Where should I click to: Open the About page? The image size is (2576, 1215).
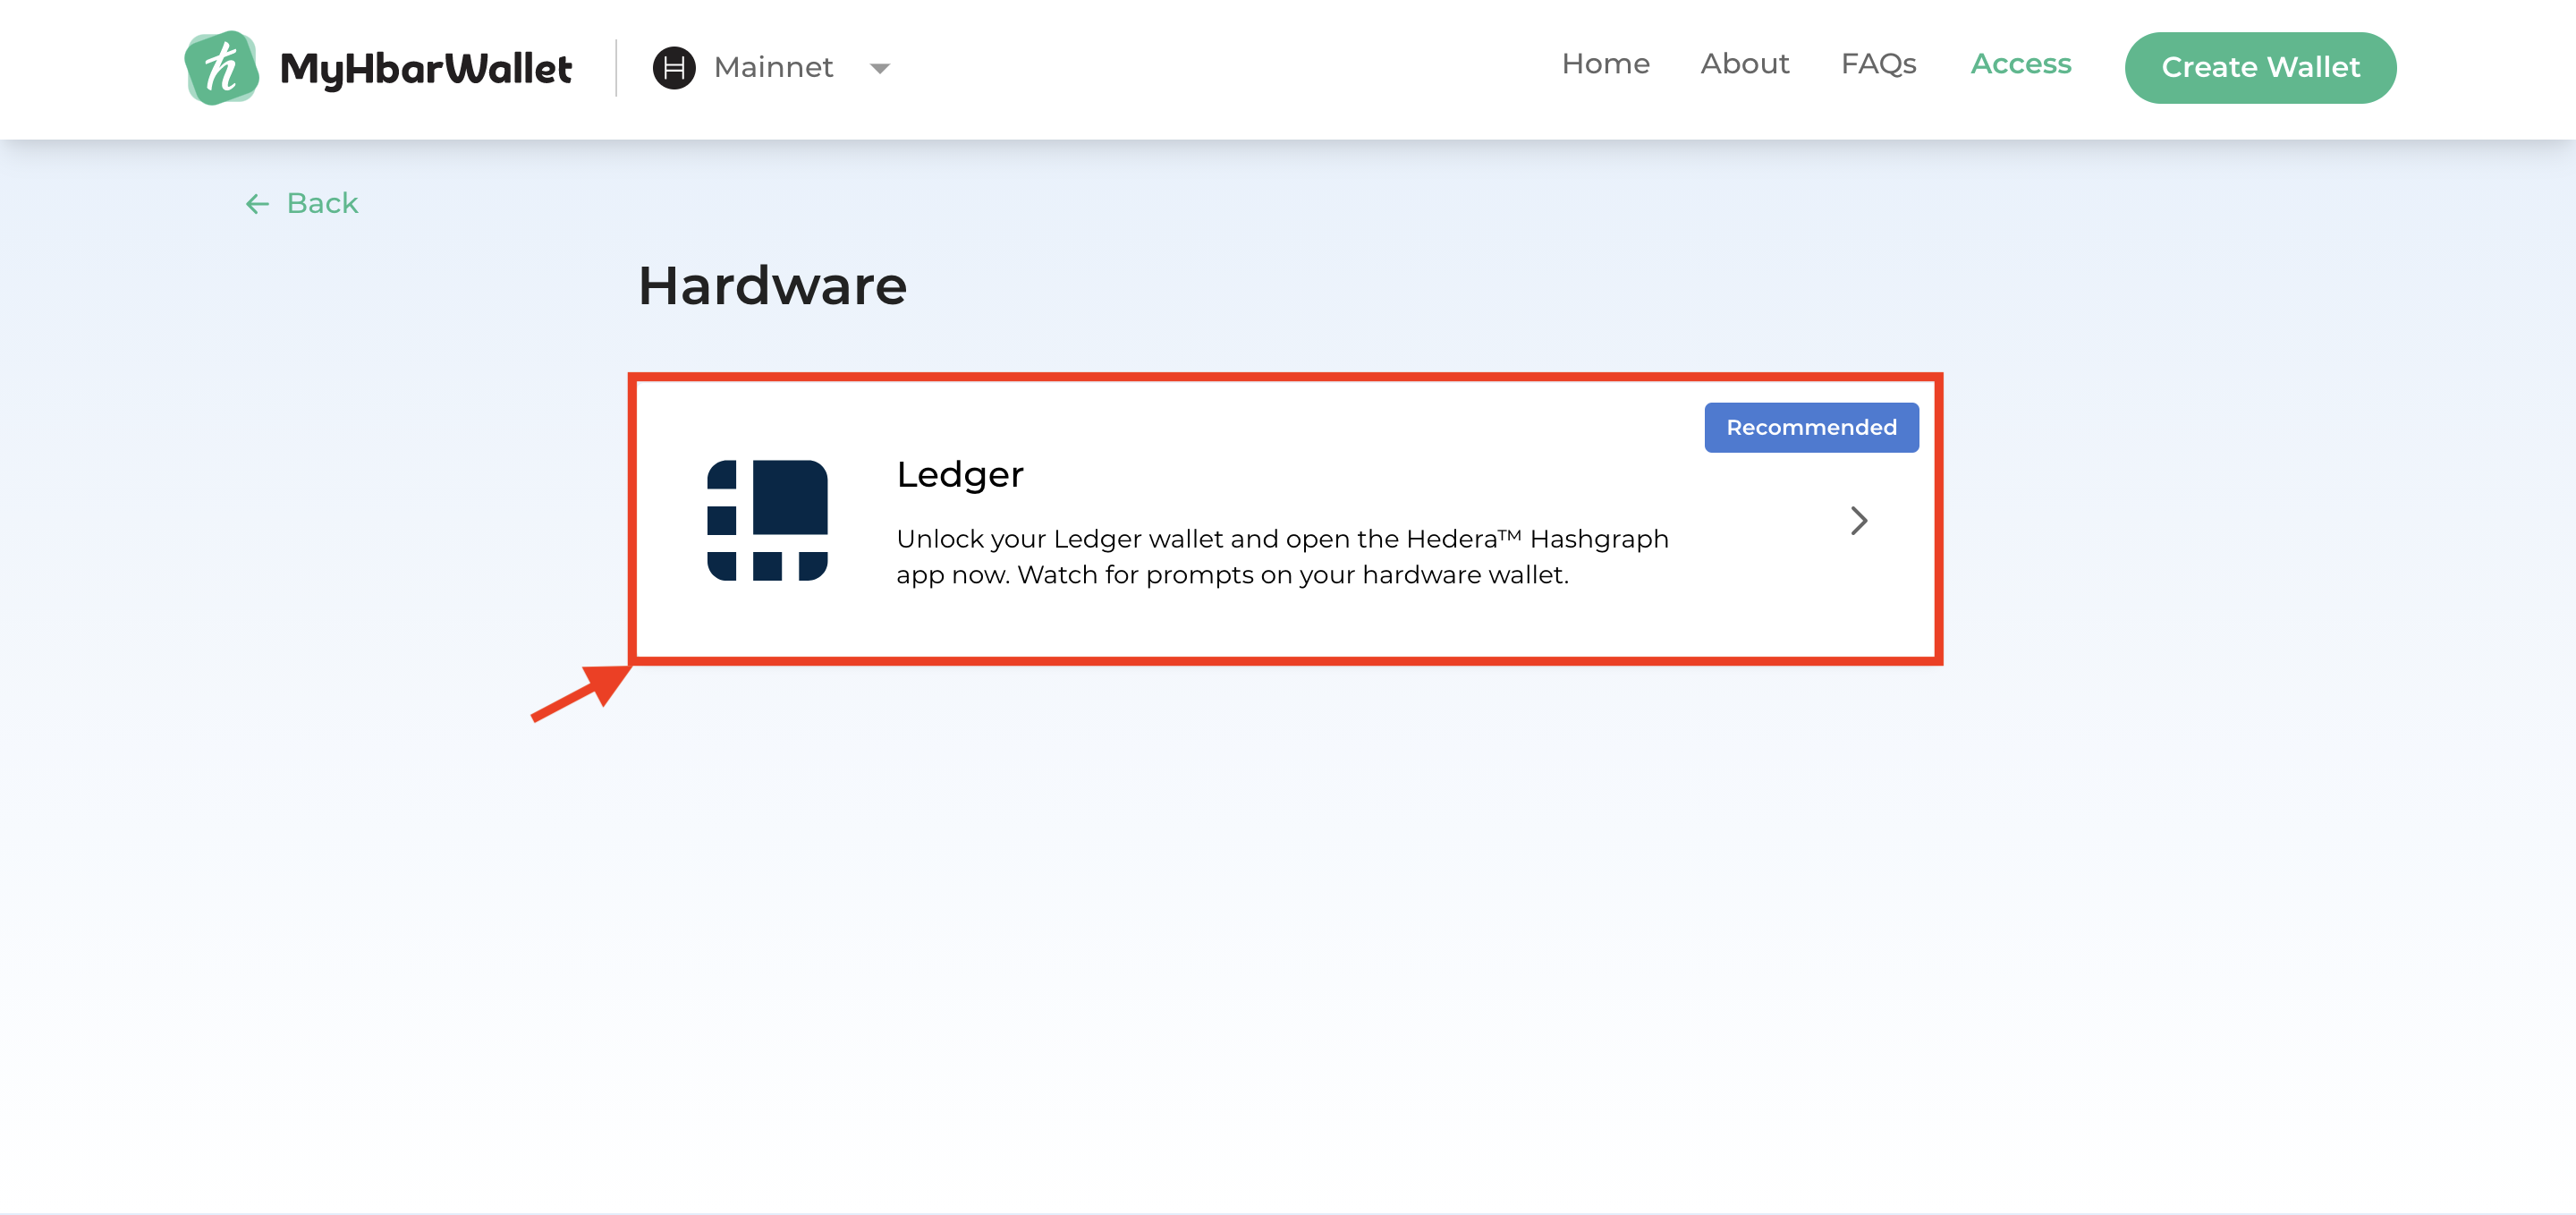point(1744,64)
